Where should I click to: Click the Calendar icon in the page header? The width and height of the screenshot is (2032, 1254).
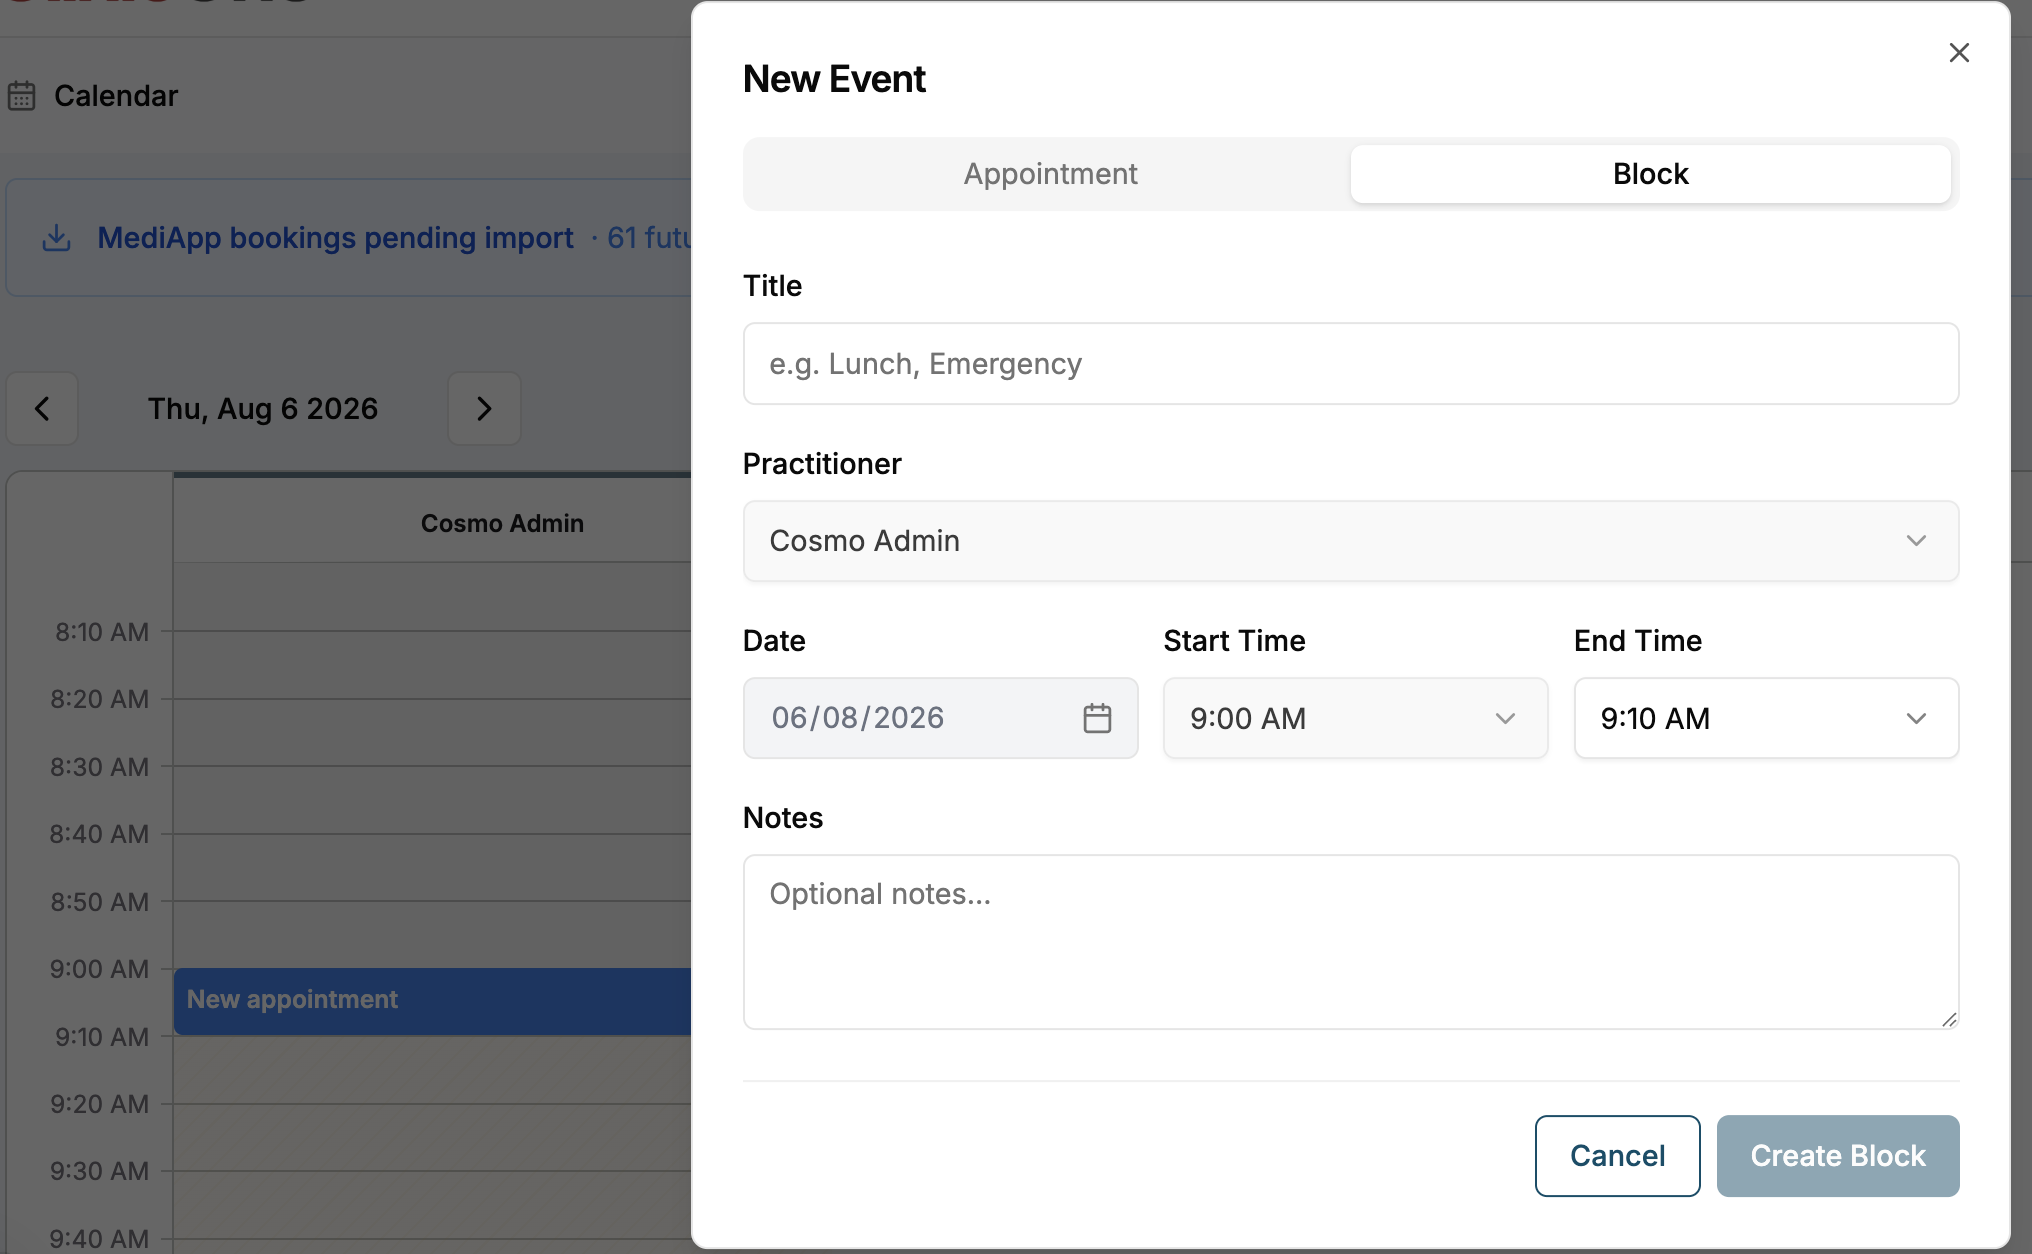click(22, 96)
